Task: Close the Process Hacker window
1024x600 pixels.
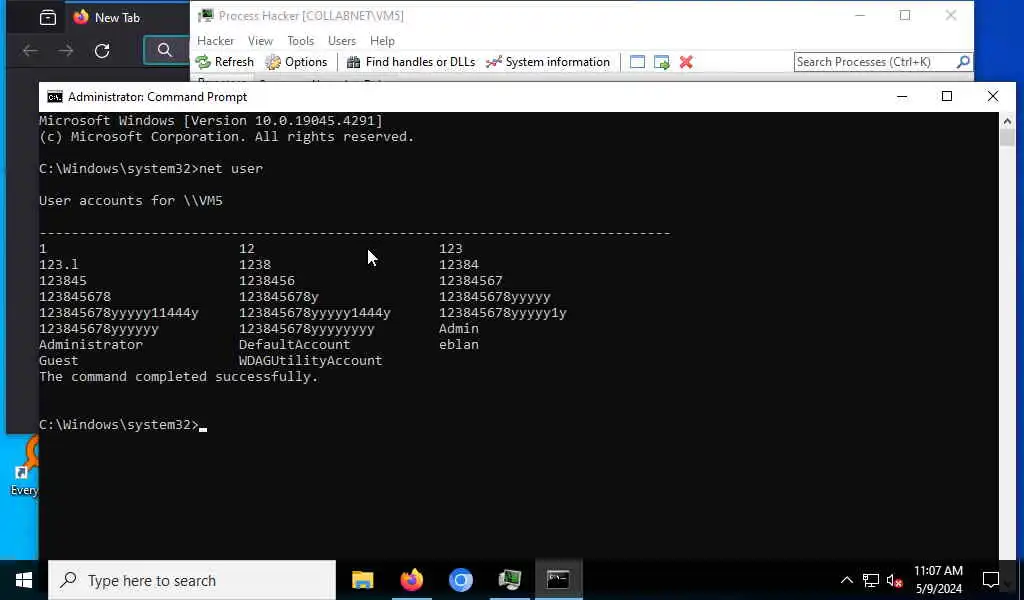Action: pos(951,15)
